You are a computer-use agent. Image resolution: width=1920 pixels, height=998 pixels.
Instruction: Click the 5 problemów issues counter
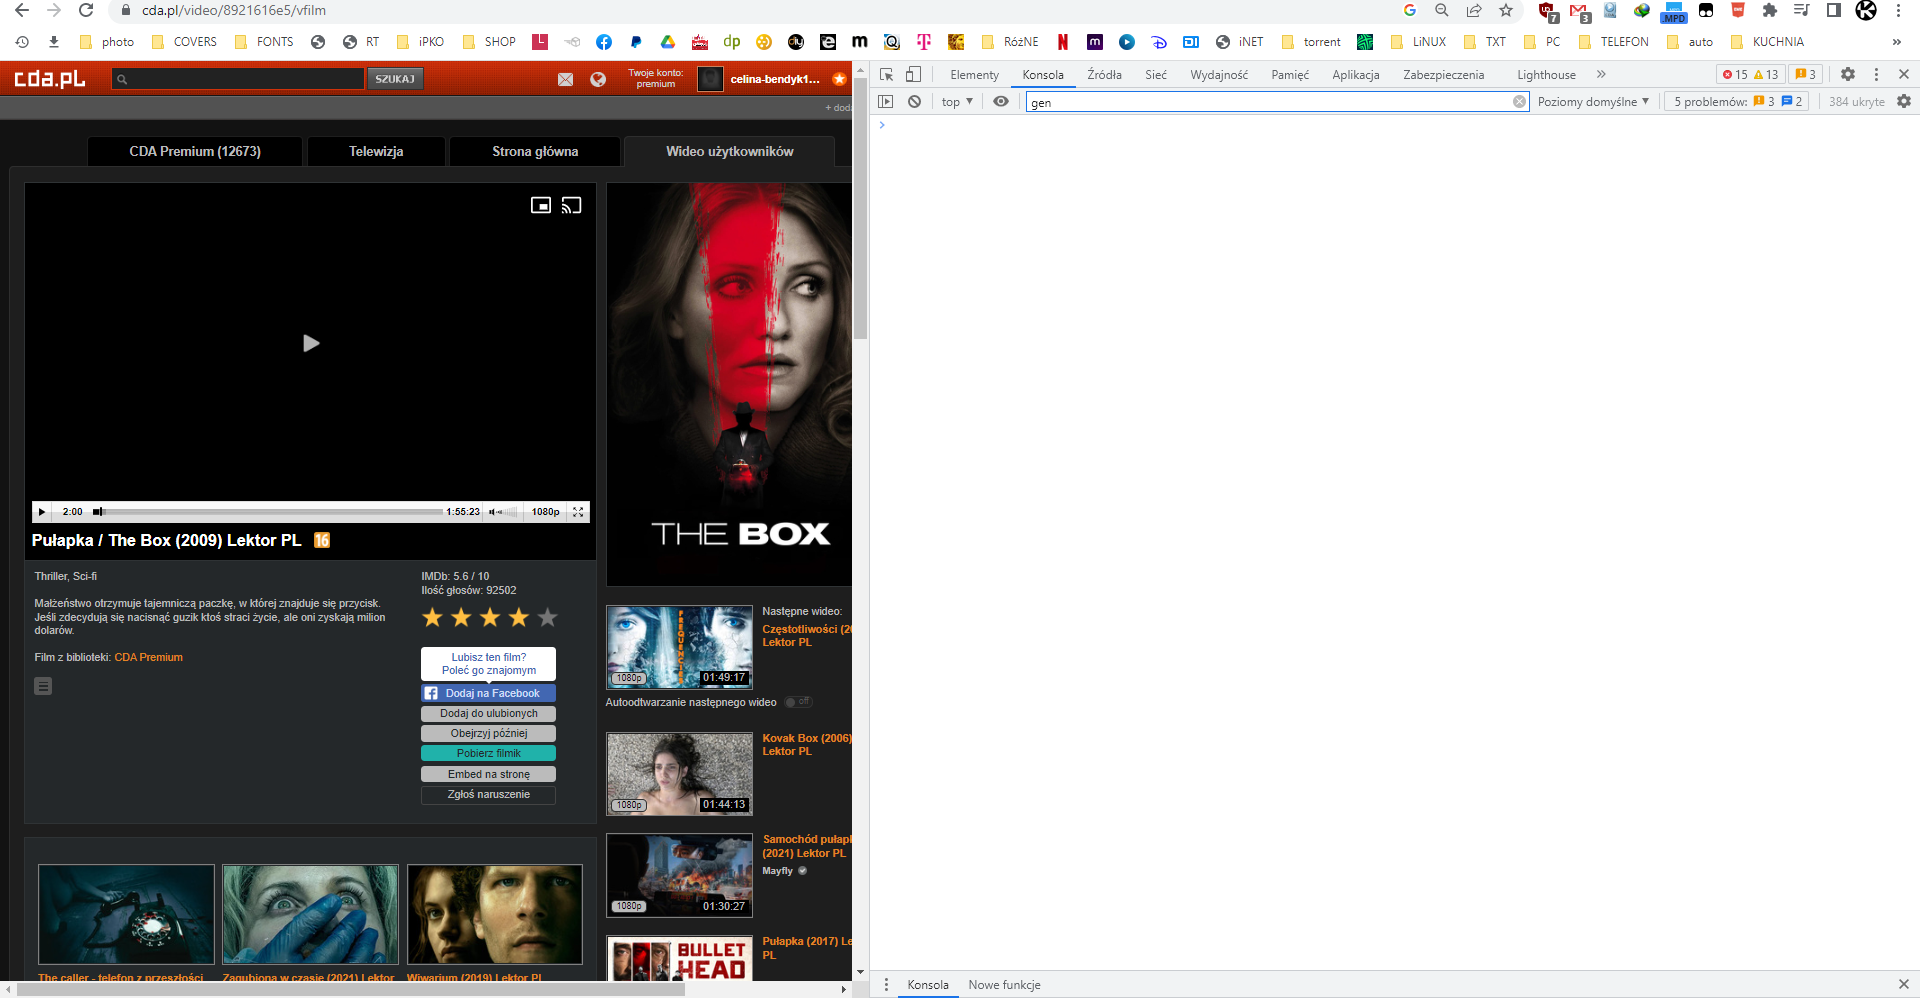1737,102
